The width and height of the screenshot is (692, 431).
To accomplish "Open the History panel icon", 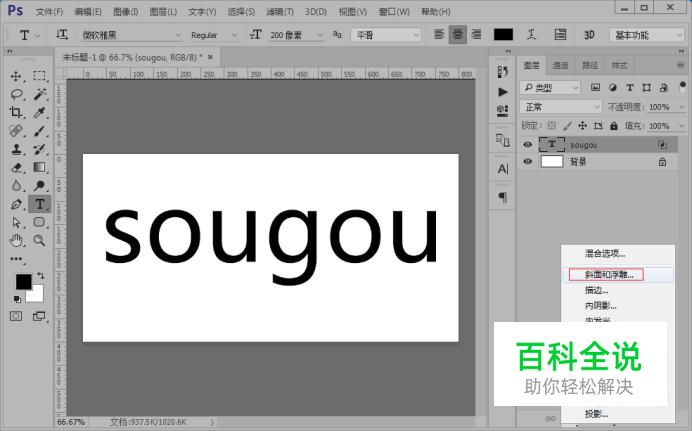I will point(502,71).
